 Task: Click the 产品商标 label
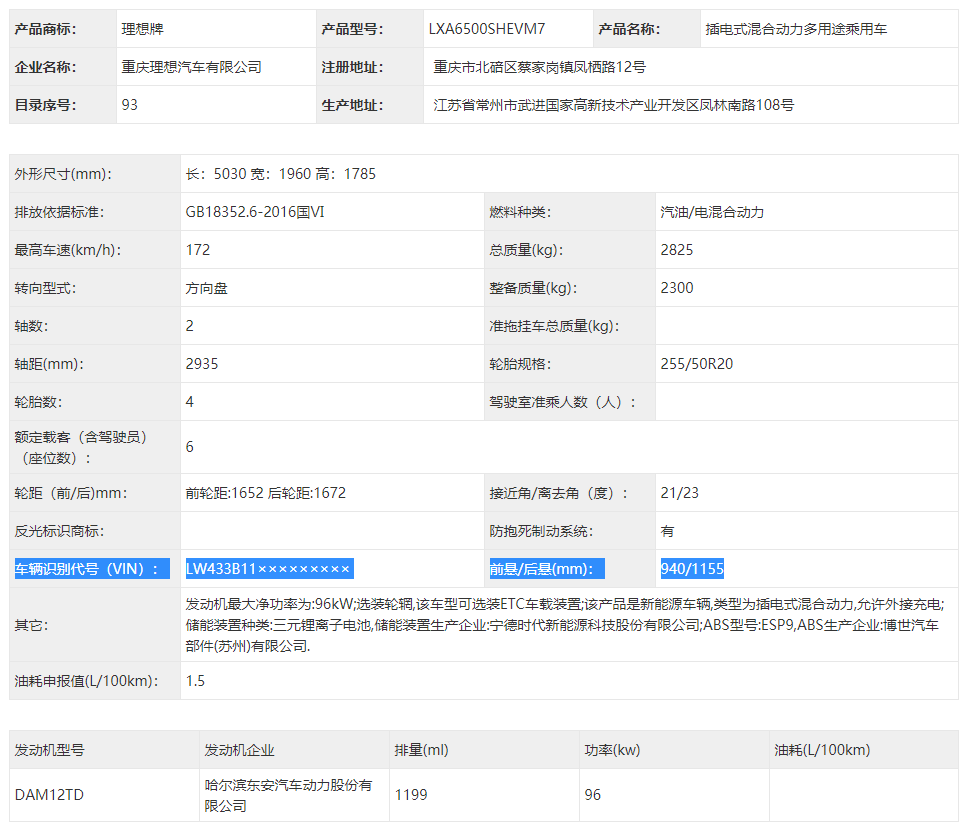46,29
